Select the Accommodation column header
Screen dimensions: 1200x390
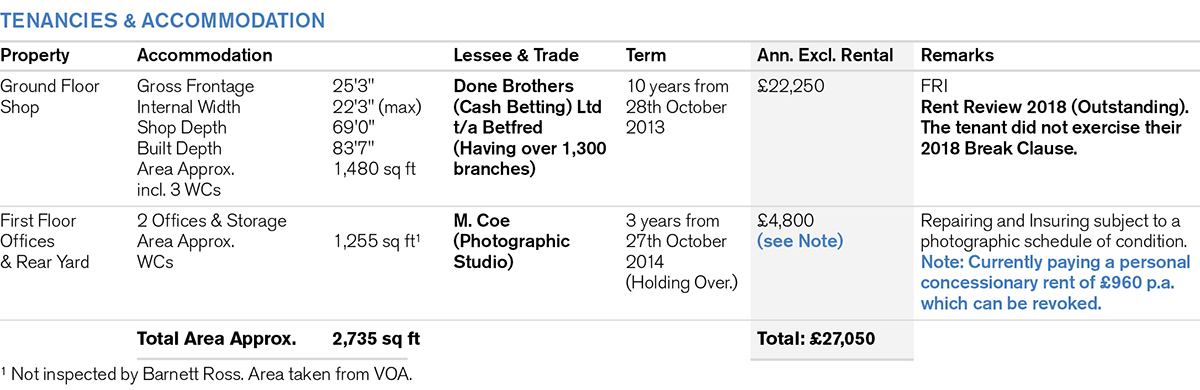tap(205, 55)
